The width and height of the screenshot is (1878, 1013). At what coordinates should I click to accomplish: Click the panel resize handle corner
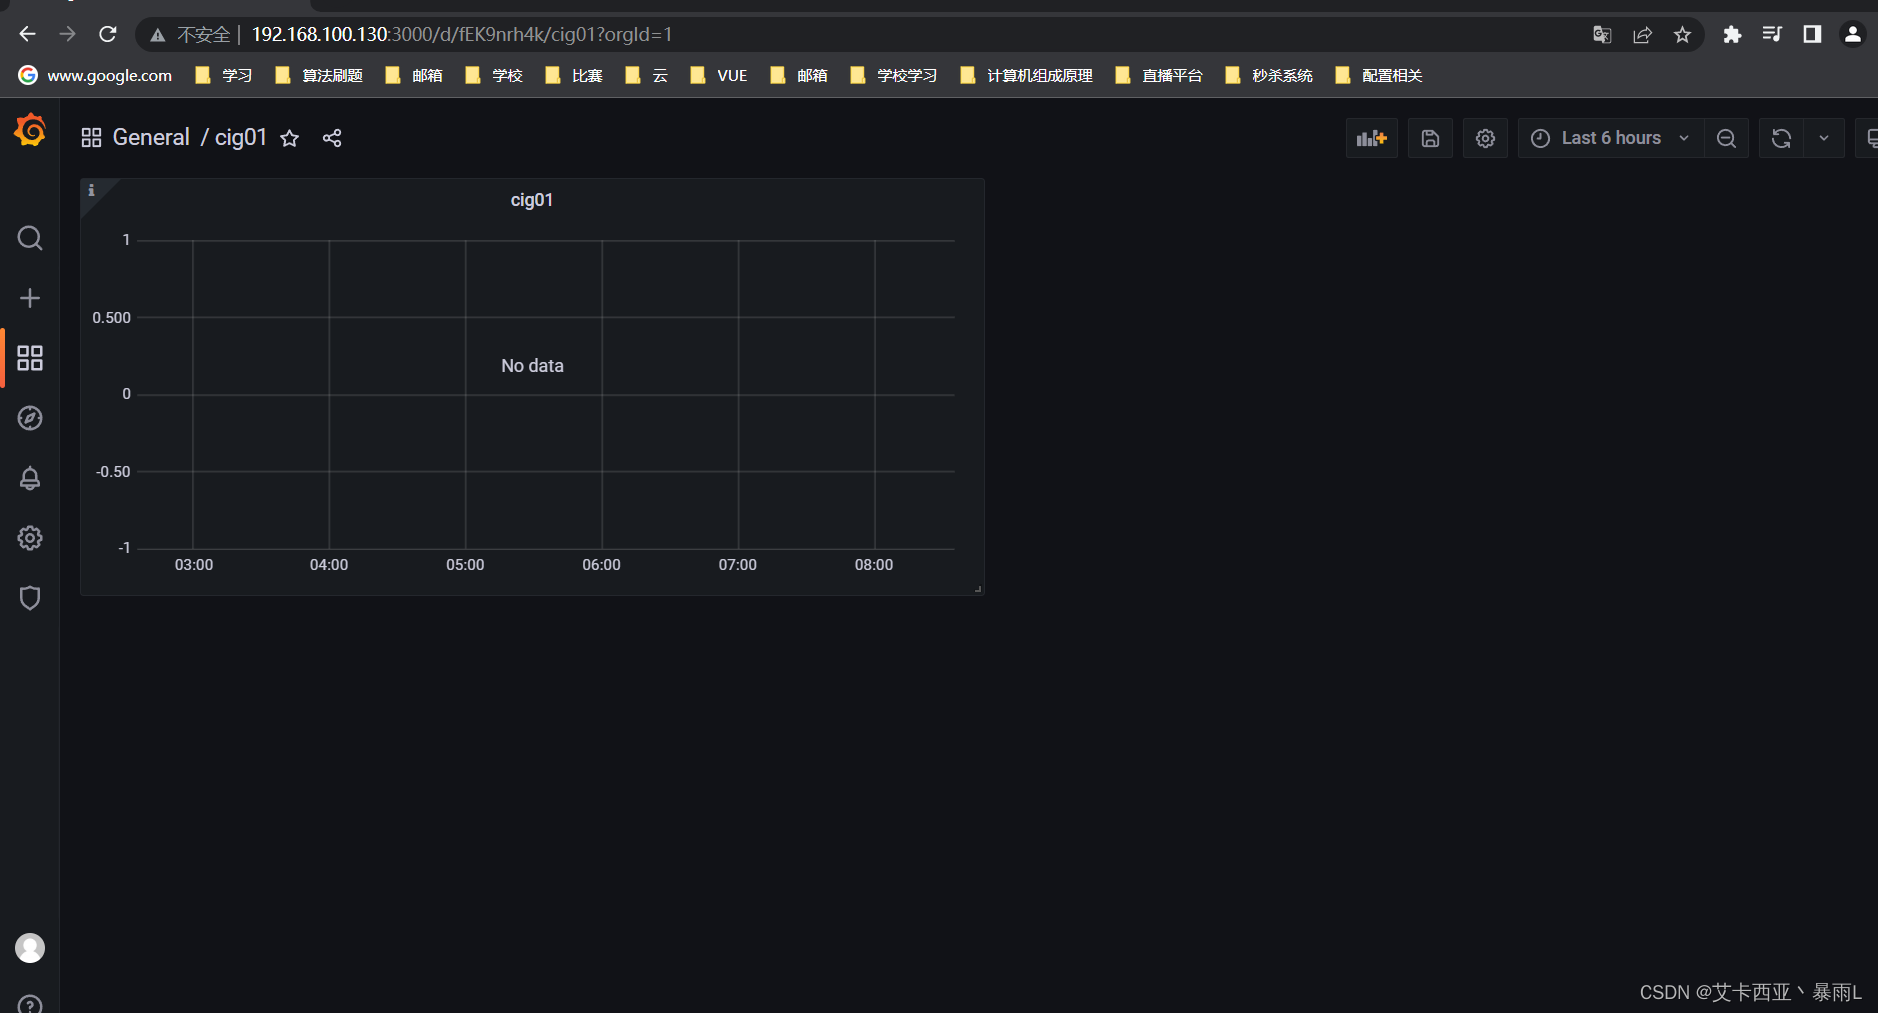click(978, 589)
